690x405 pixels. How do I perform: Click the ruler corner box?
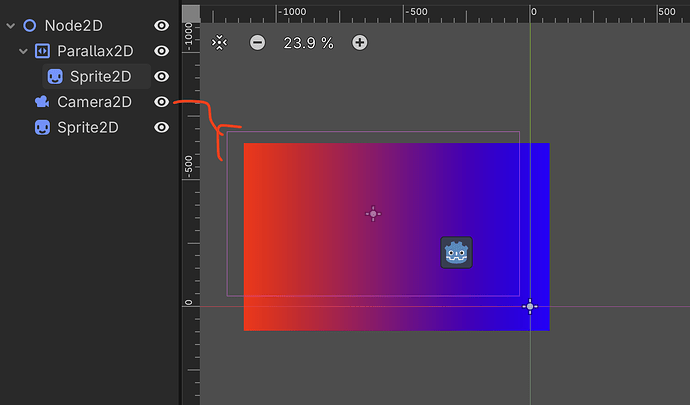click(191, 14)
